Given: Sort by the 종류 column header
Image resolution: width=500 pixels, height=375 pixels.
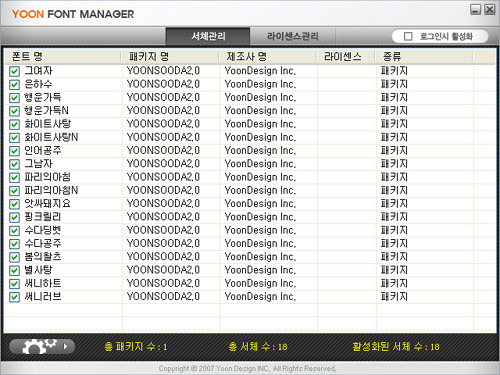Looking at the screenshot, I should coord(424,56).
